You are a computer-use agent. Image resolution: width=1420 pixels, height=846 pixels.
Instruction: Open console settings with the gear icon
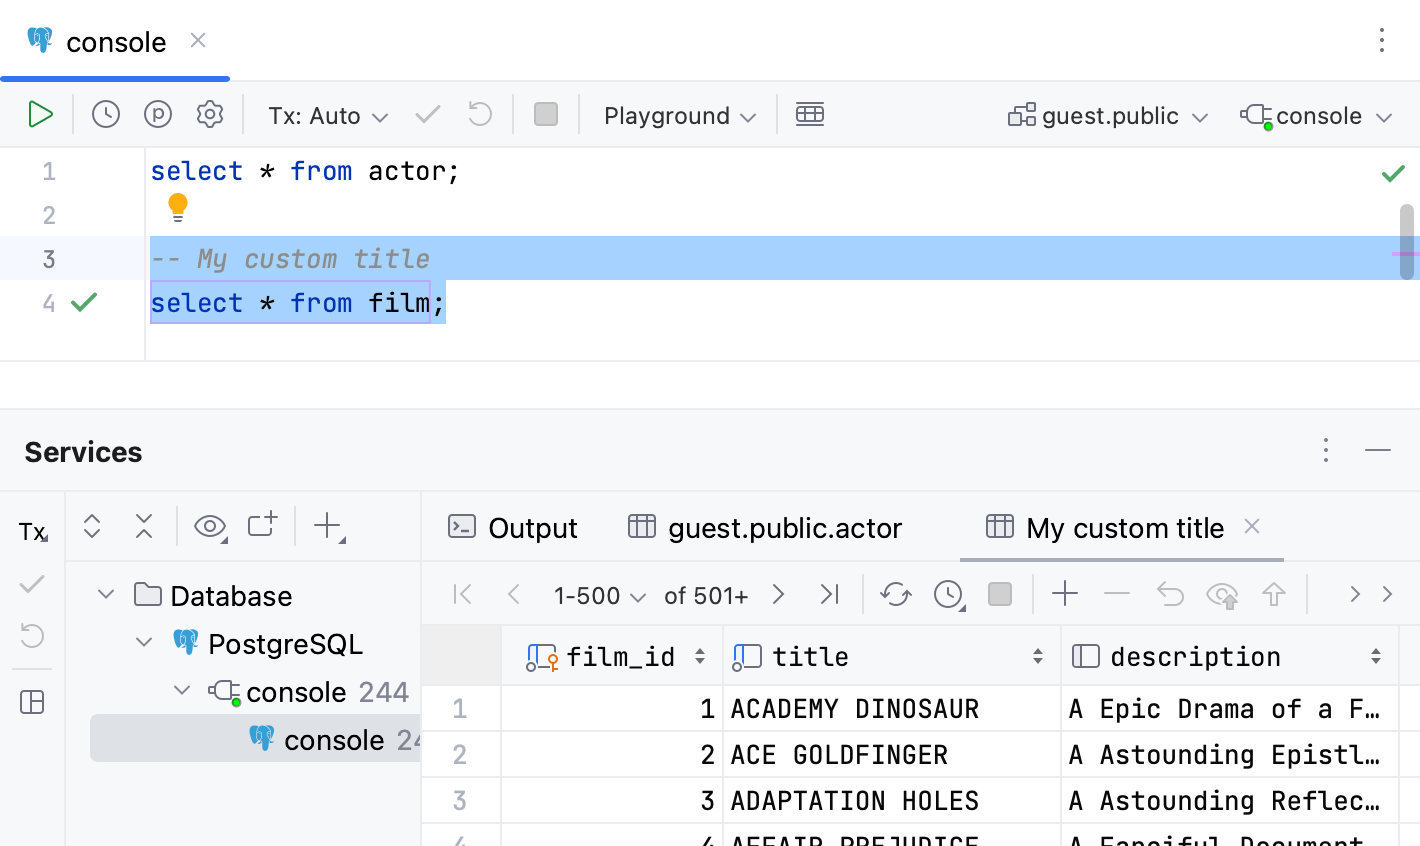click(209, 114)
